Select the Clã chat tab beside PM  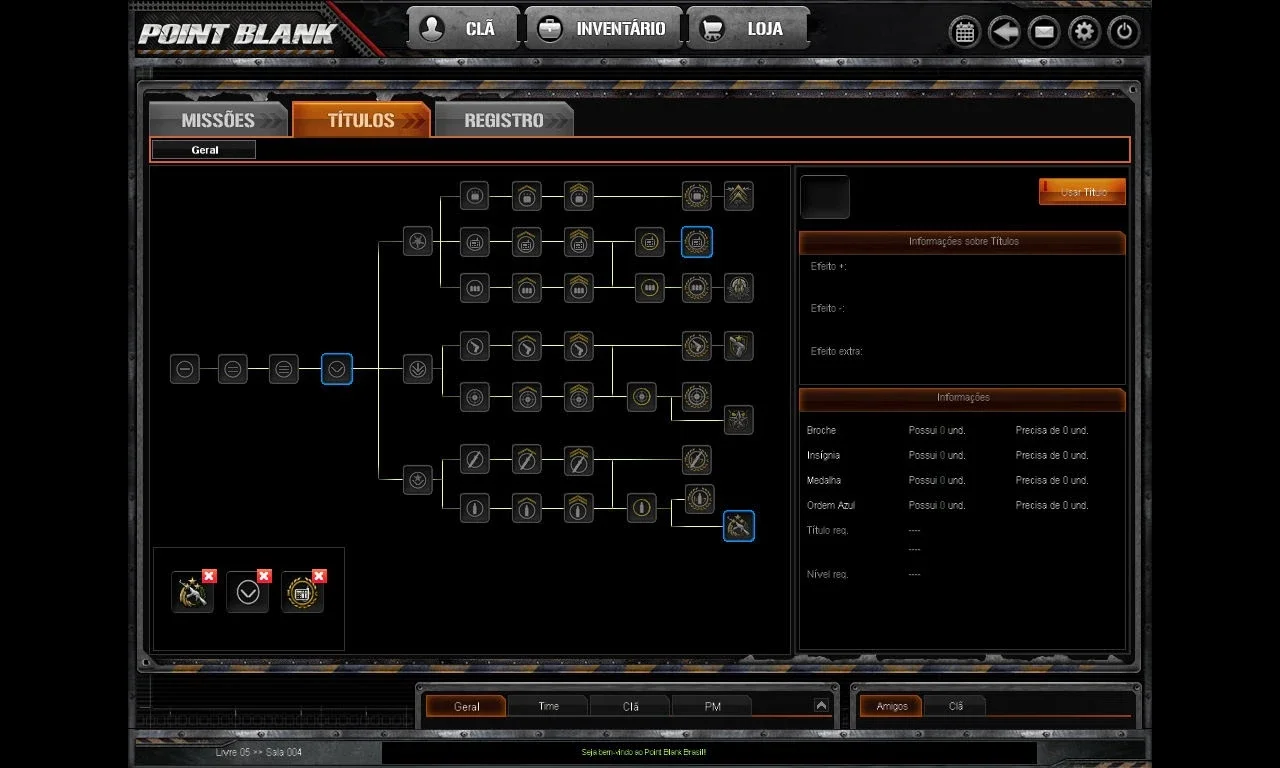click(630, 706)
